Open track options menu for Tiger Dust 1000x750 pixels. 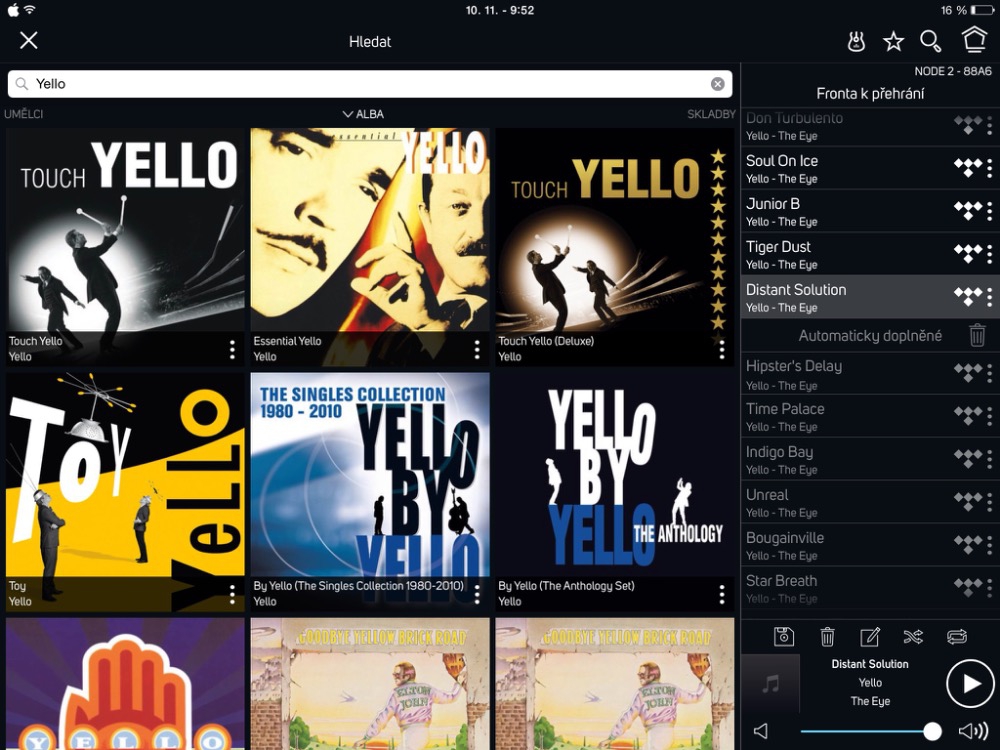coord(989,254)
